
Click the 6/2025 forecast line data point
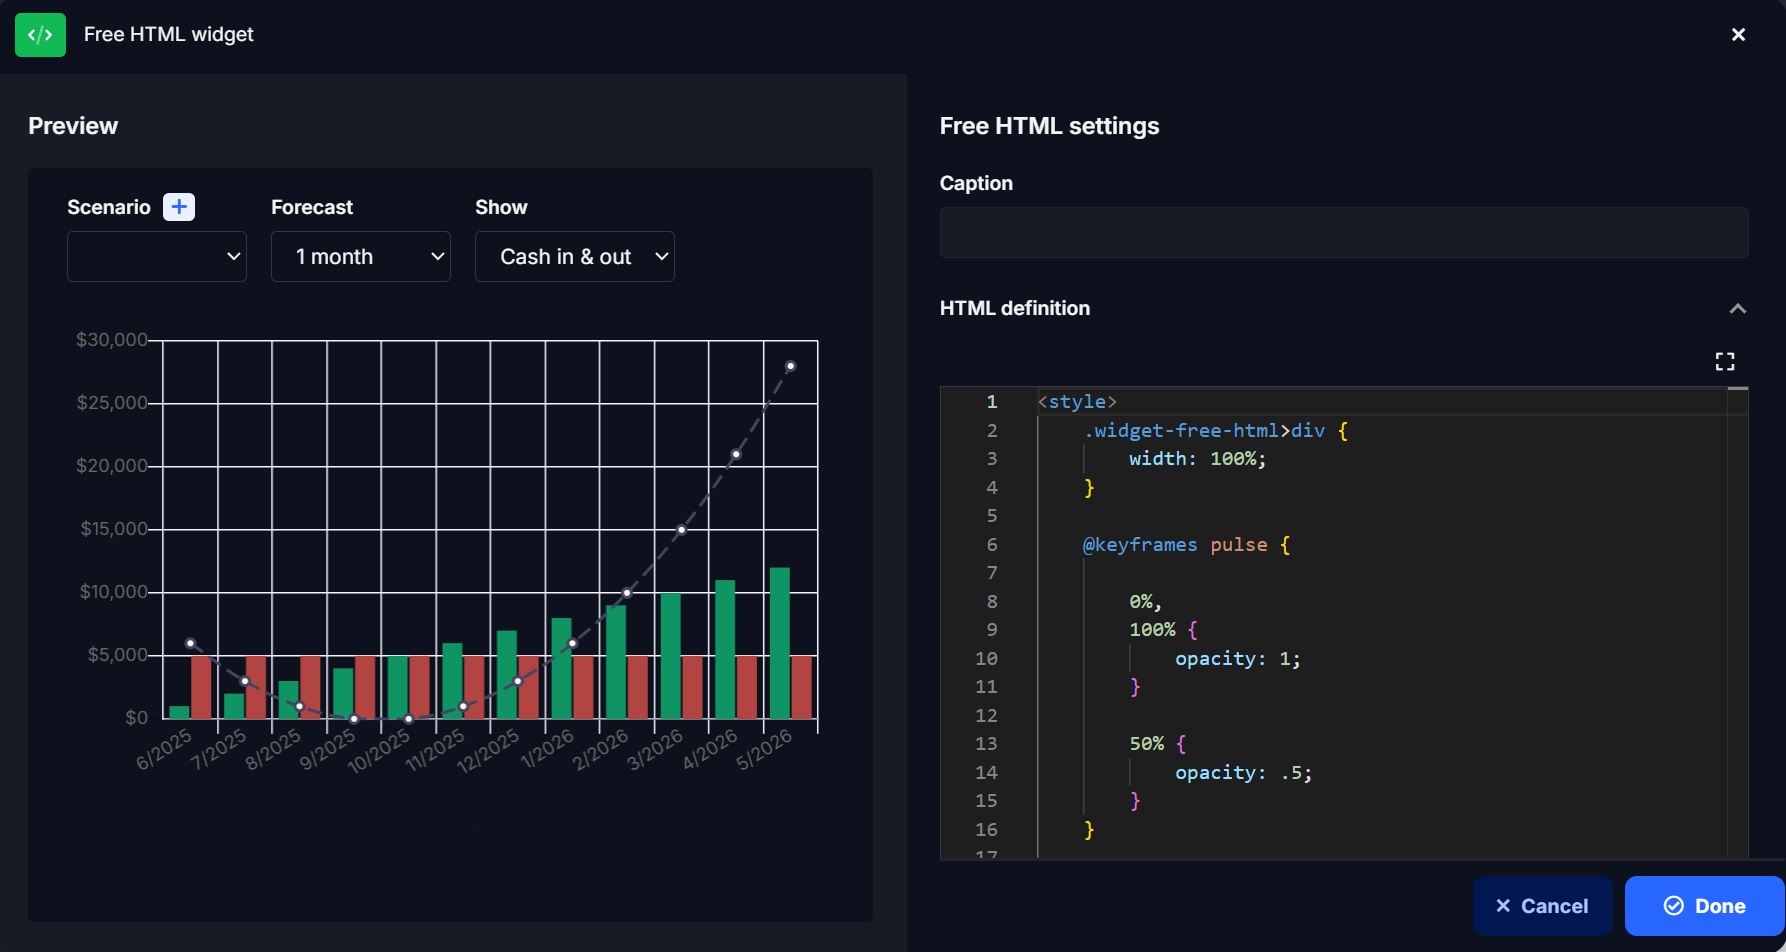pyautogui.click(x=190, y=643)
